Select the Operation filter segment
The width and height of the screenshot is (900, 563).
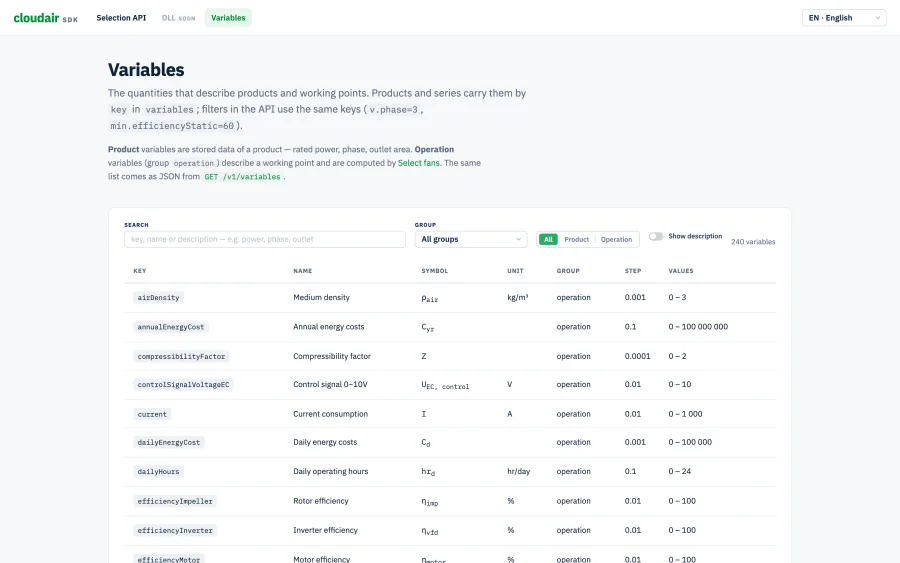pyautogui.click(x=616, y=239)
